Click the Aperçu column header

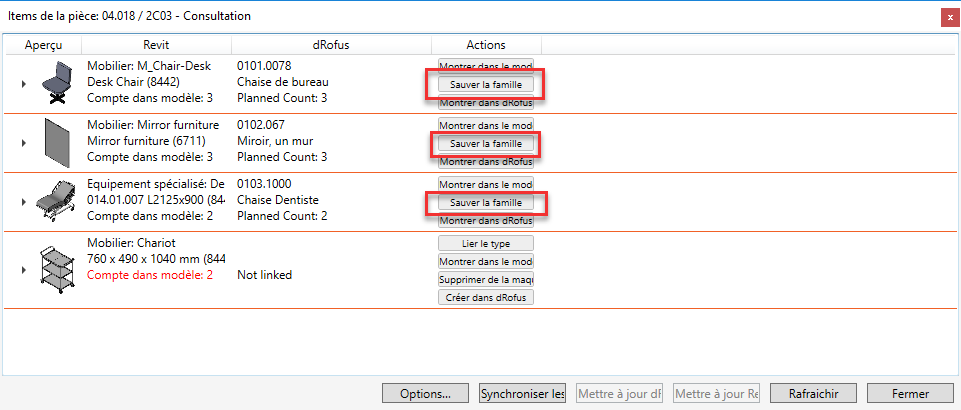(43, 45)
